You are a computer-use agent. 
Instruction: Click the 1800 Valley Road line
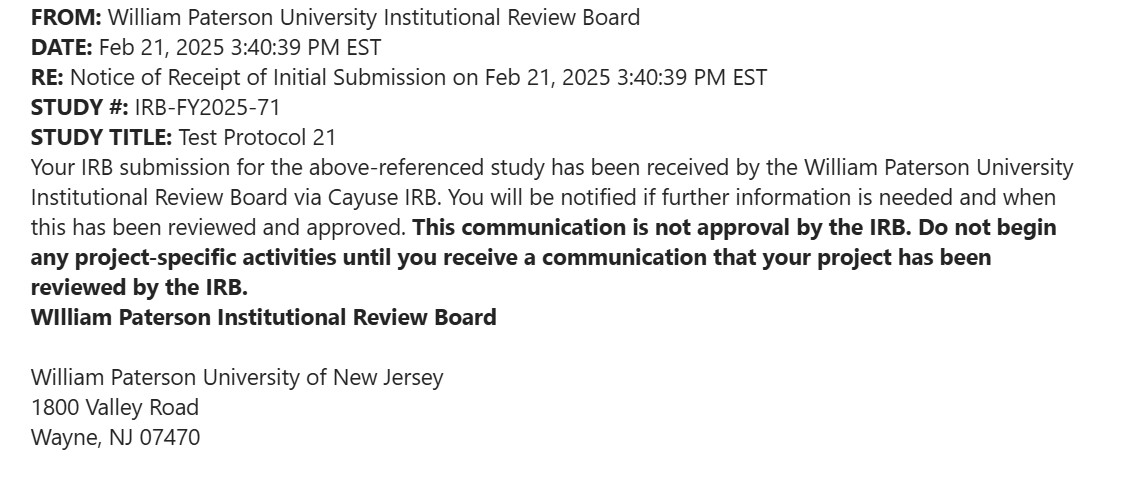[115, 408]
